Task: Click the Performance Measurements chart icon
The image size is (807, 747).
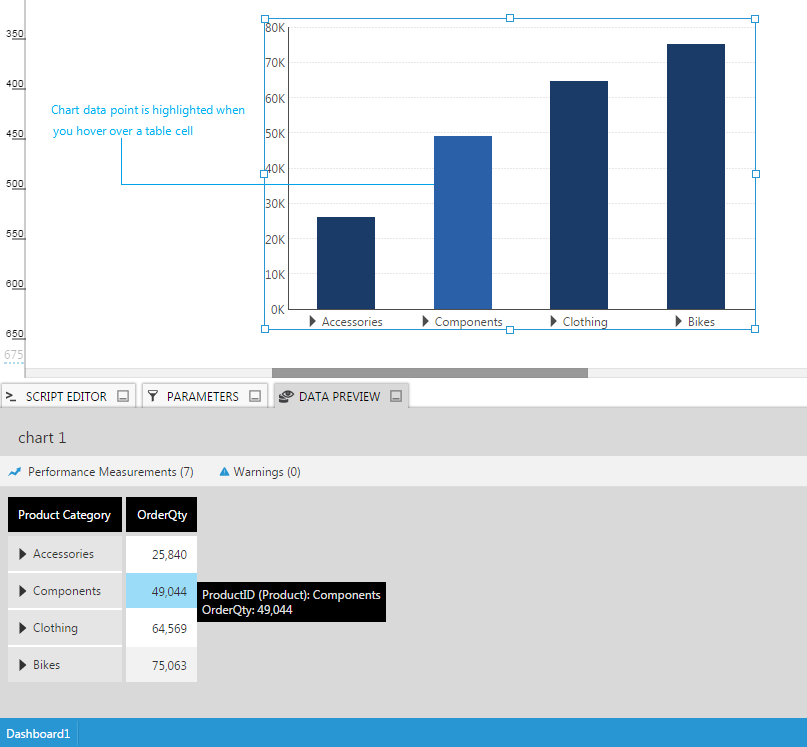Action: (x=15, y=472)
